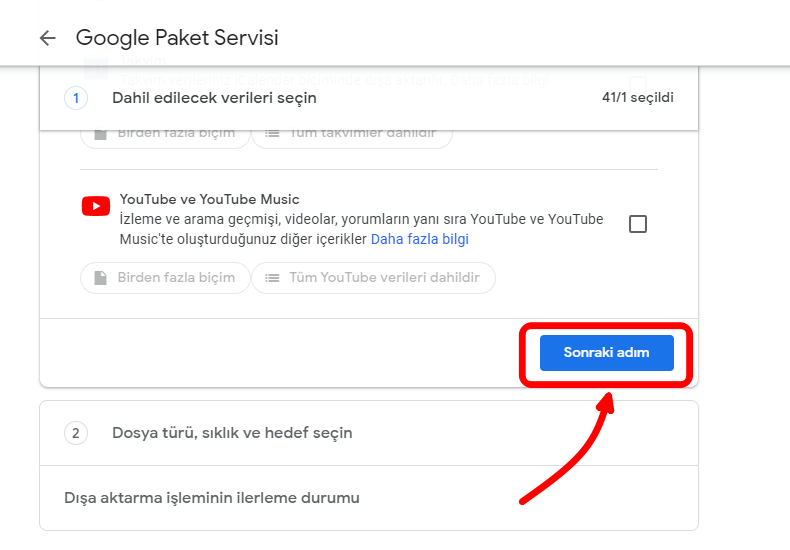The width and height of the screenshot is (790, 550).
Task: Click the '41/1 seçildi' selection count
Action: [637, 98]
